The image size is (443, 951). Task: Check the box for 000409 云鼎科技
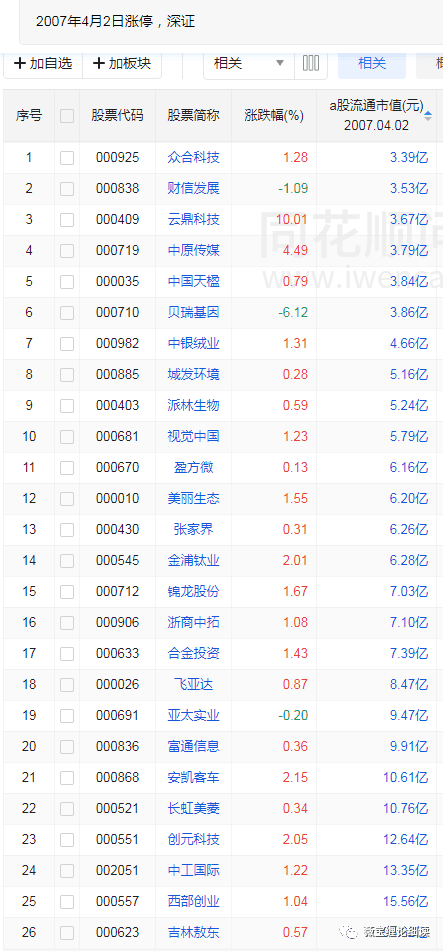pos(67,220)
